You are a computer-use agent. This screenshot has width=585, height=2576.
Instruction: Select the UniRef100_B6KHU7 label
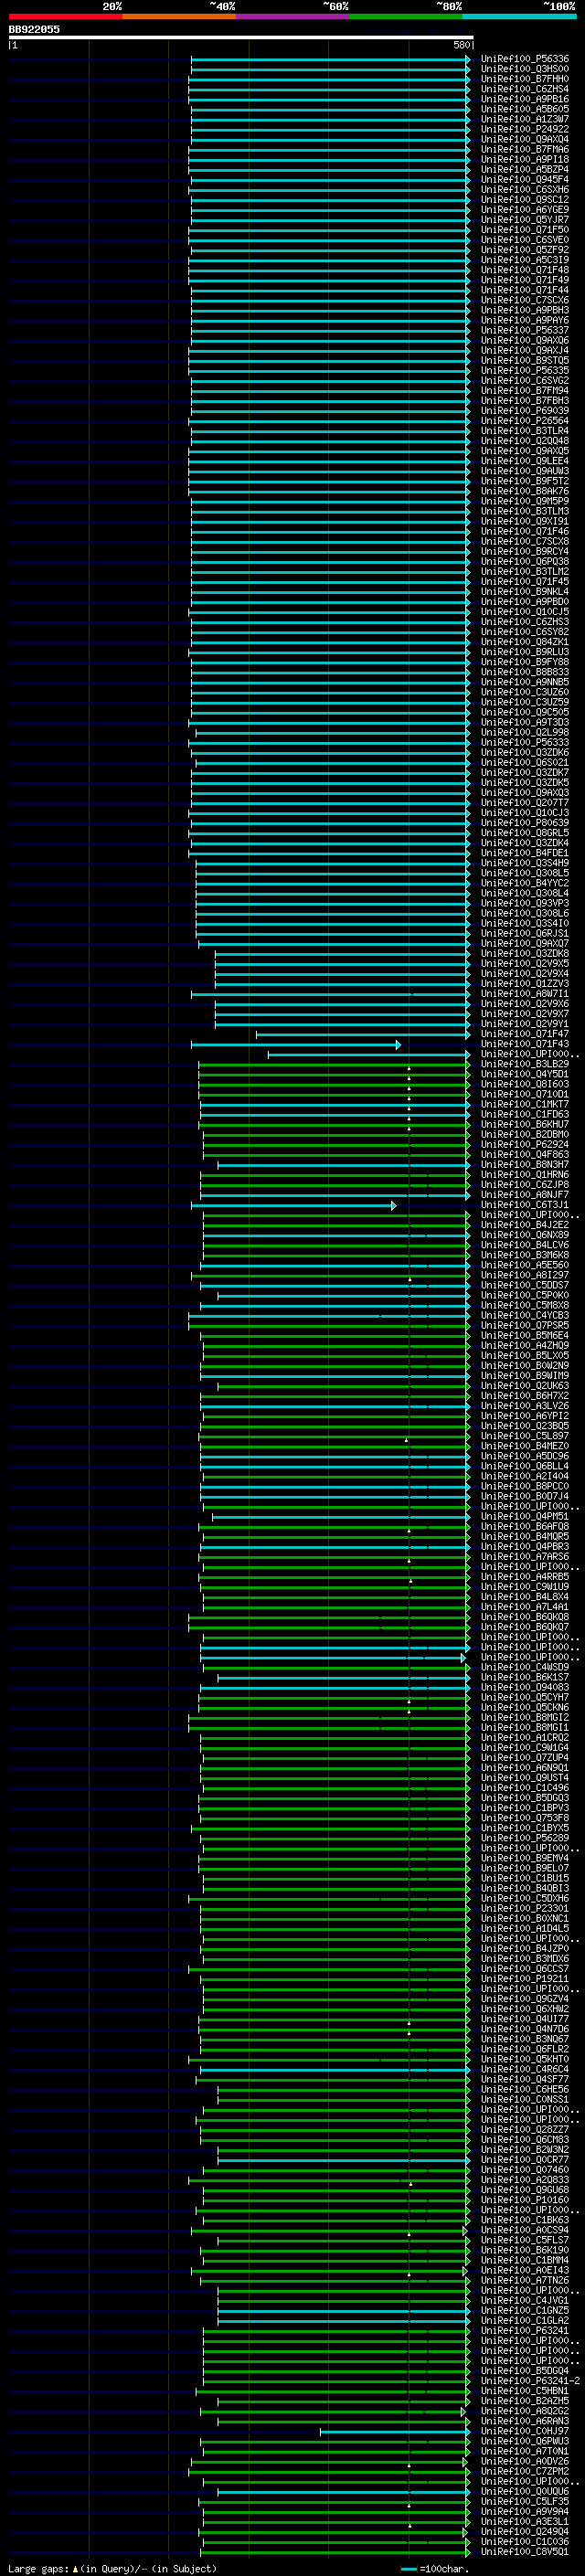pos(525,1124)
